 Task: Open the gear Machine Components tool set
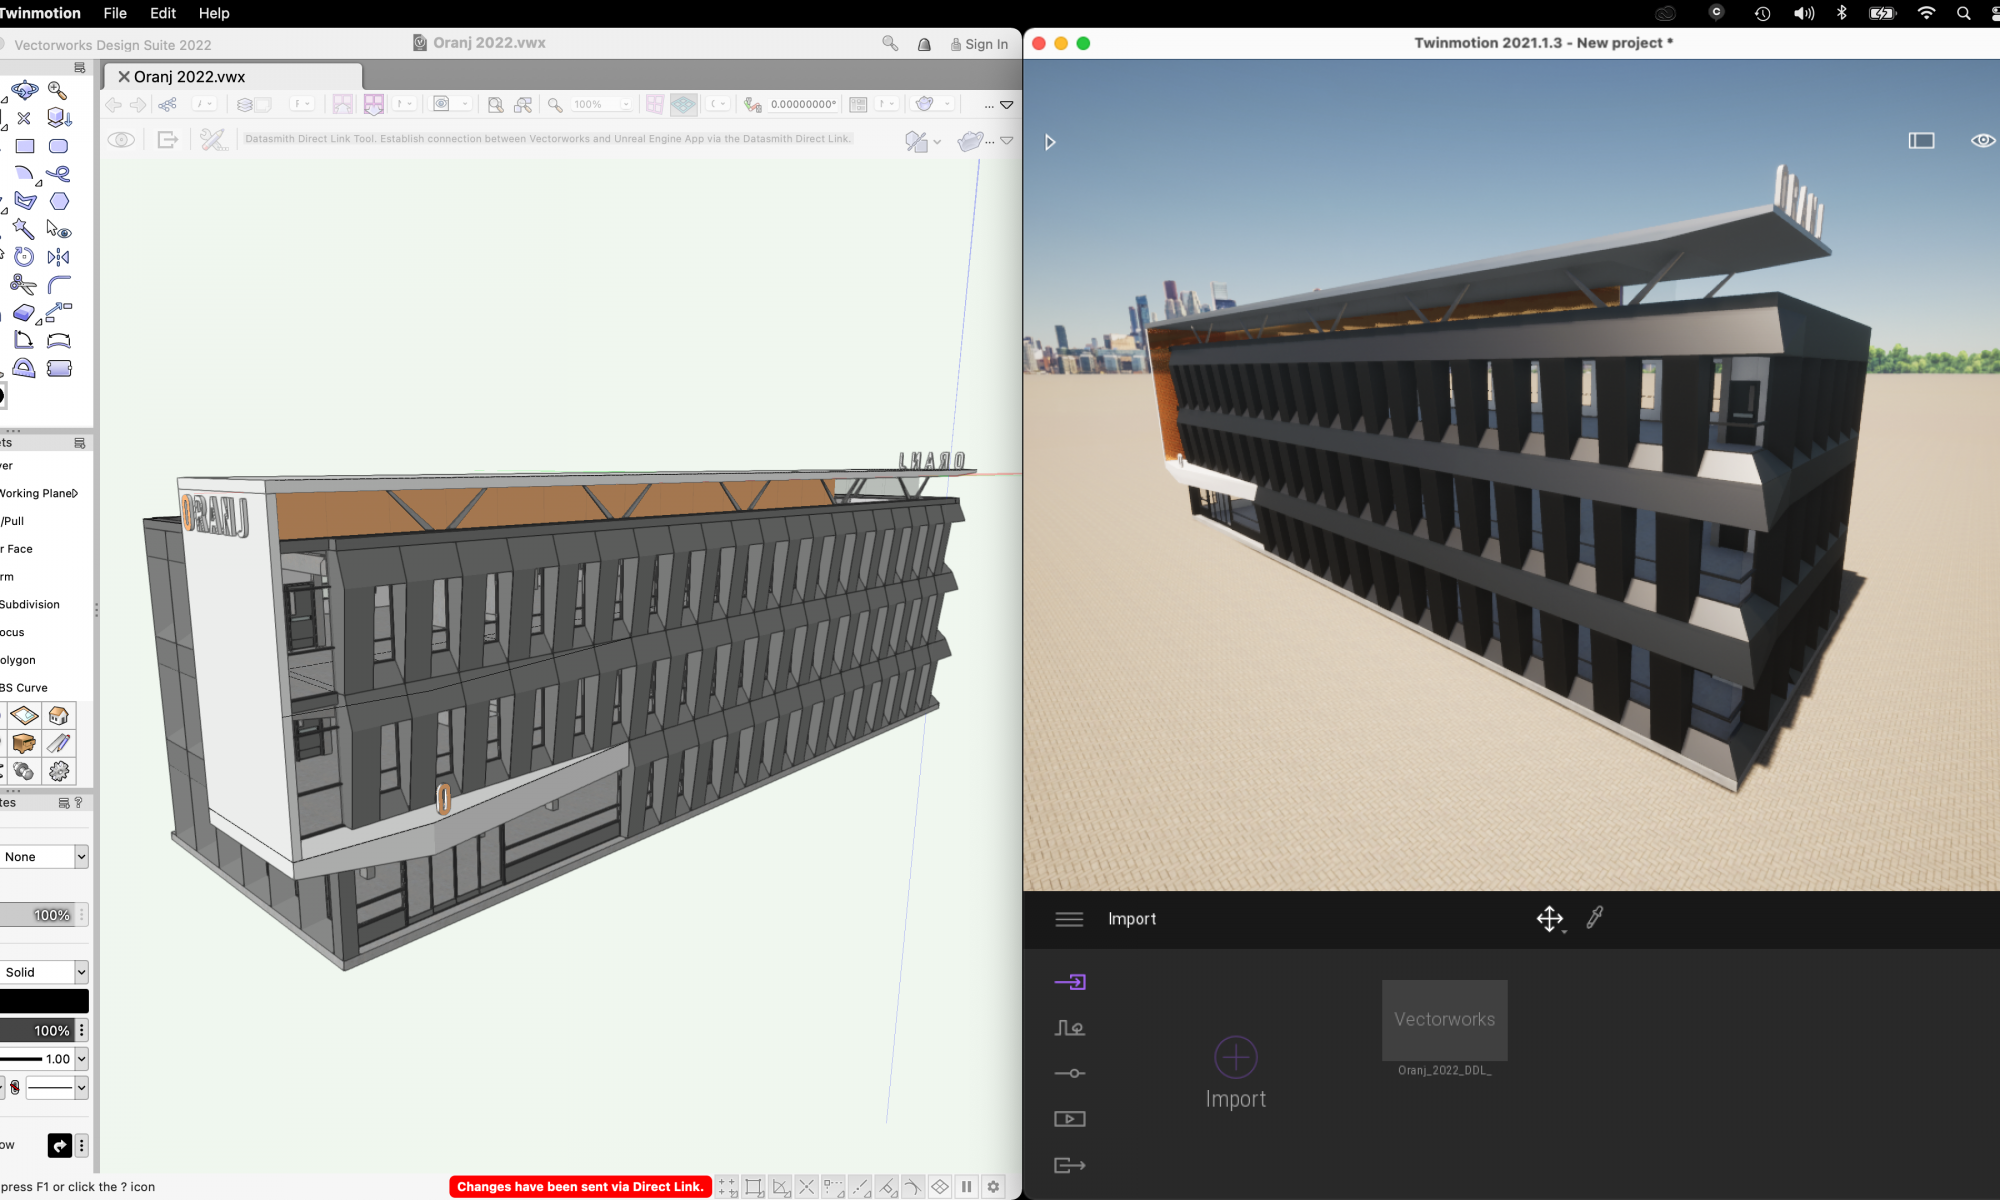coord(59,771)
